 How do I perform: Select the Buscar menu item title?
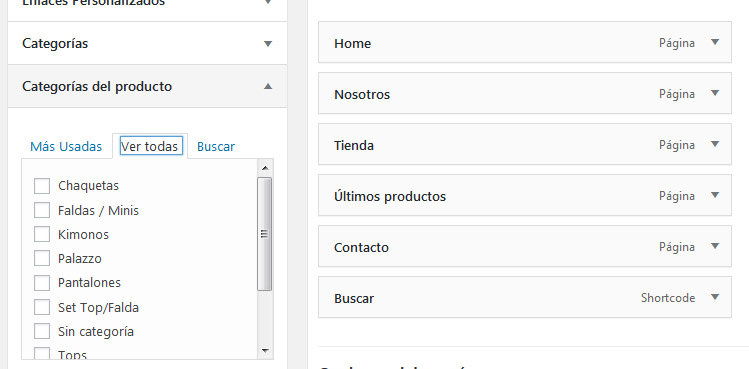(x=354, y=299)
